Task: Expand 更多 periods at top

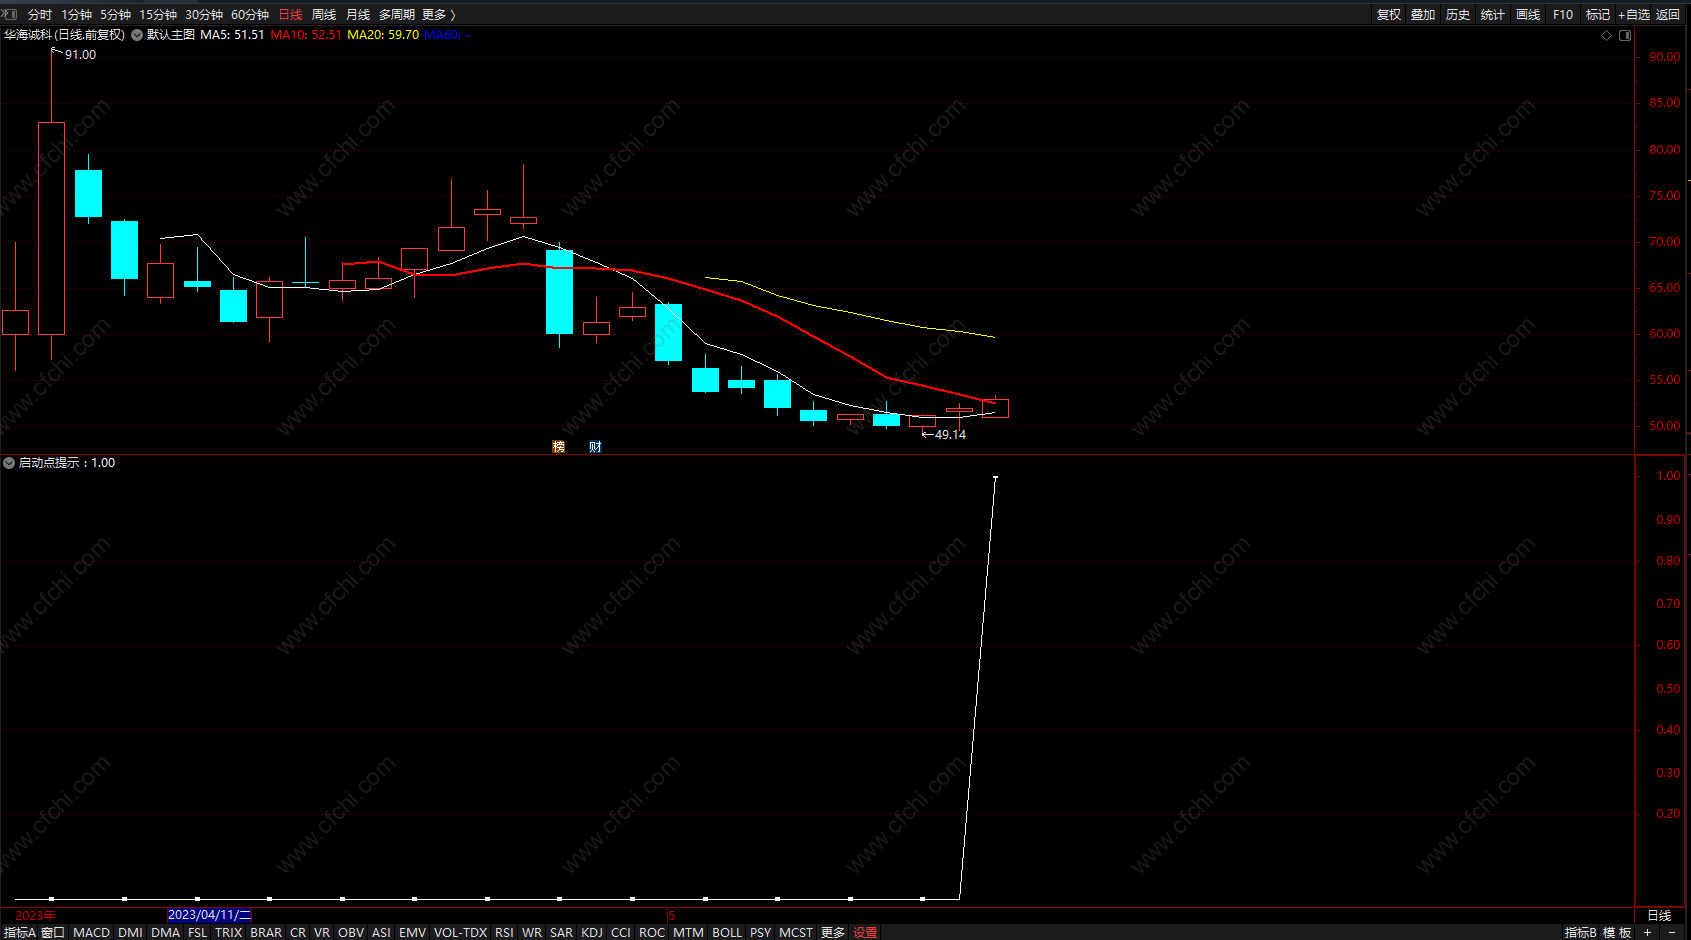Action: coord(438,15)
